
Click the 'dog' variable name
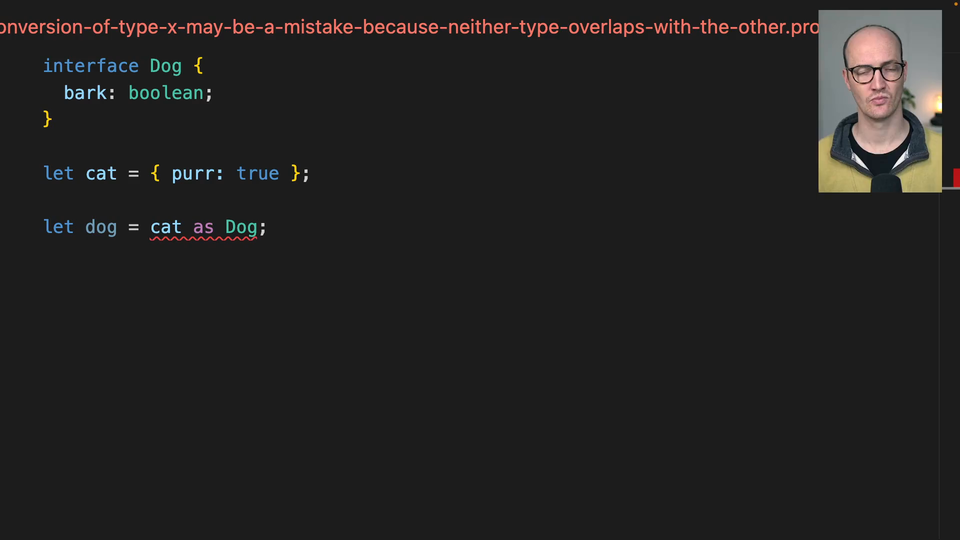click(x=101, y=227)
